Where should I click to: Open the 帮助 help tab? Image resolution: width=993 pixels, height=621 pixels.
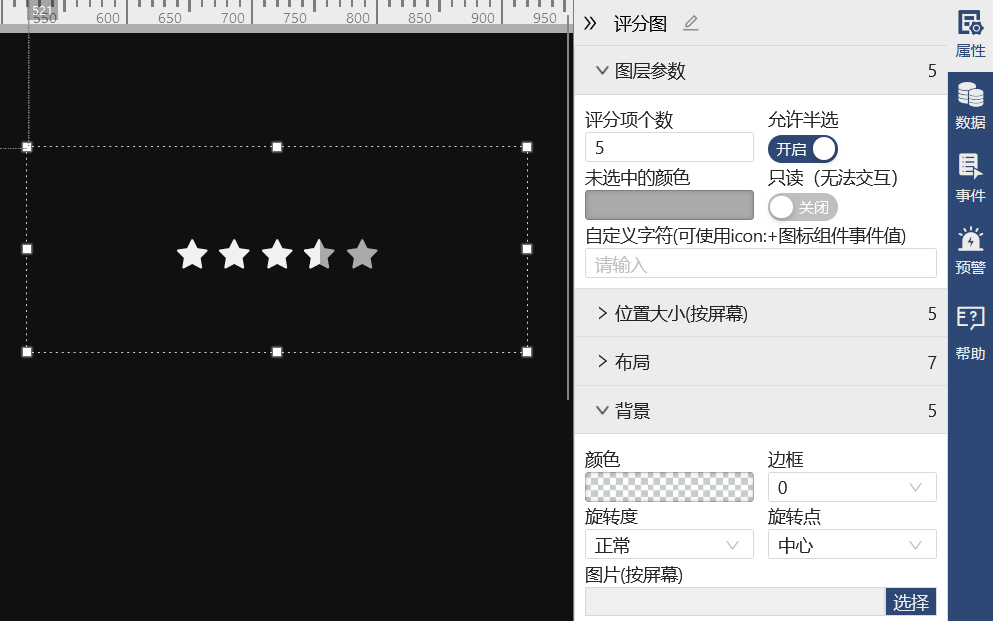click(x=970, y=333)
